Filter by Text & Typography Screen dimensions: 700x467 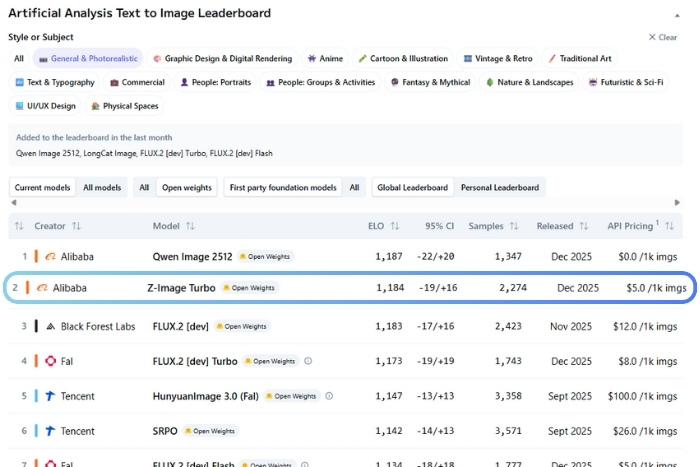(55, 82)
